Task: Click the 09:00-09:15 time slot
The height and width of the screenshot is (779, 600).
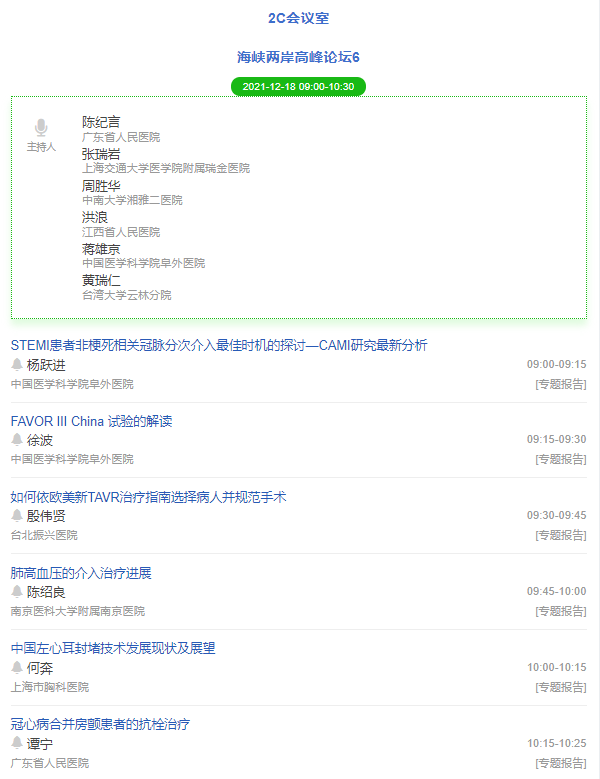Action: tap(556, 365)
